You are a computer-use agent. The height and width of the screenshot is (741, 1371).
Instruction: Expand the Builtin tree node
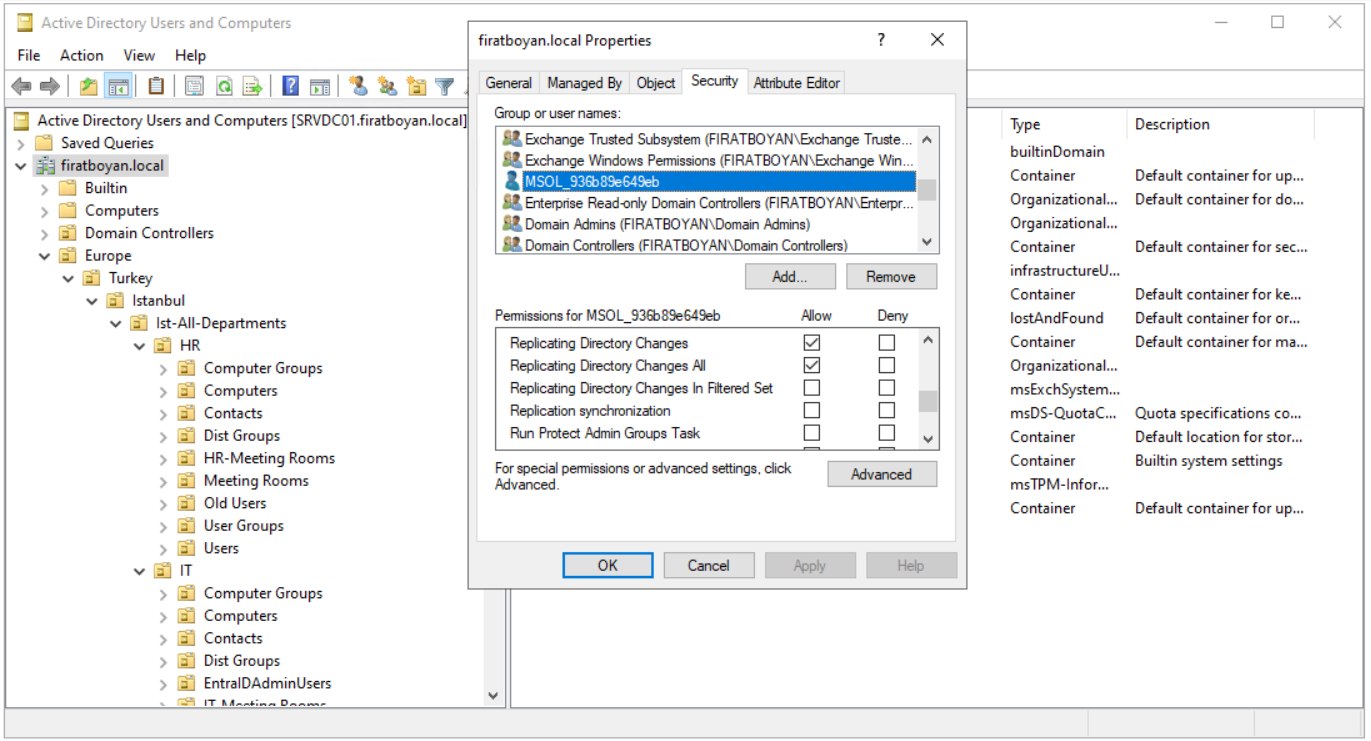(x=45, y=188)
